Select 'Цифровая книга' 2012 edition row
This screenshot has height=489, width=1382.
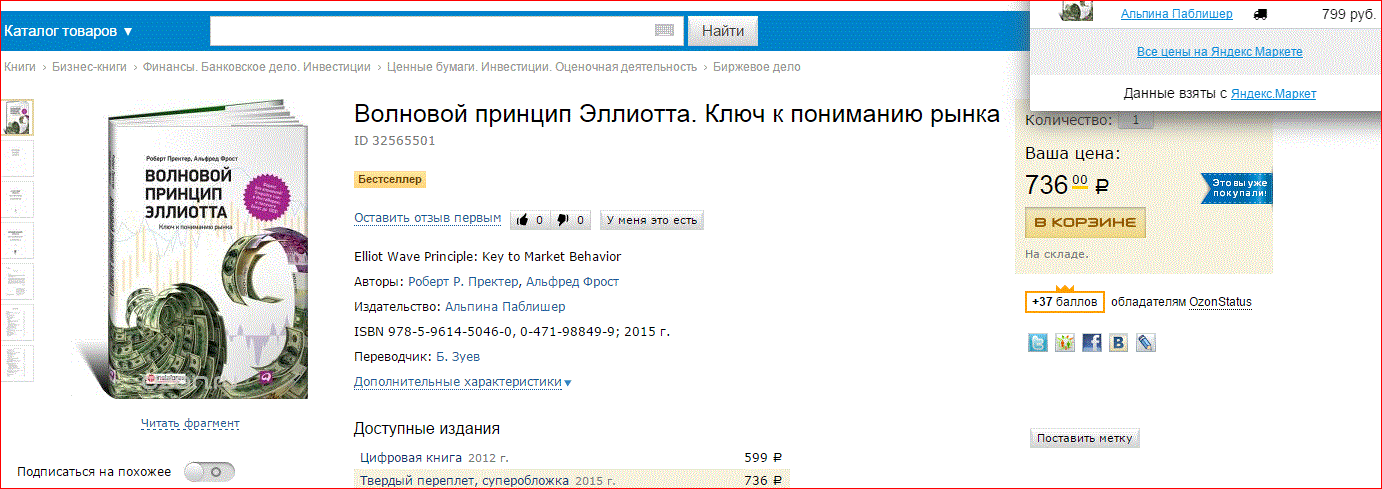tap(572, 457)
